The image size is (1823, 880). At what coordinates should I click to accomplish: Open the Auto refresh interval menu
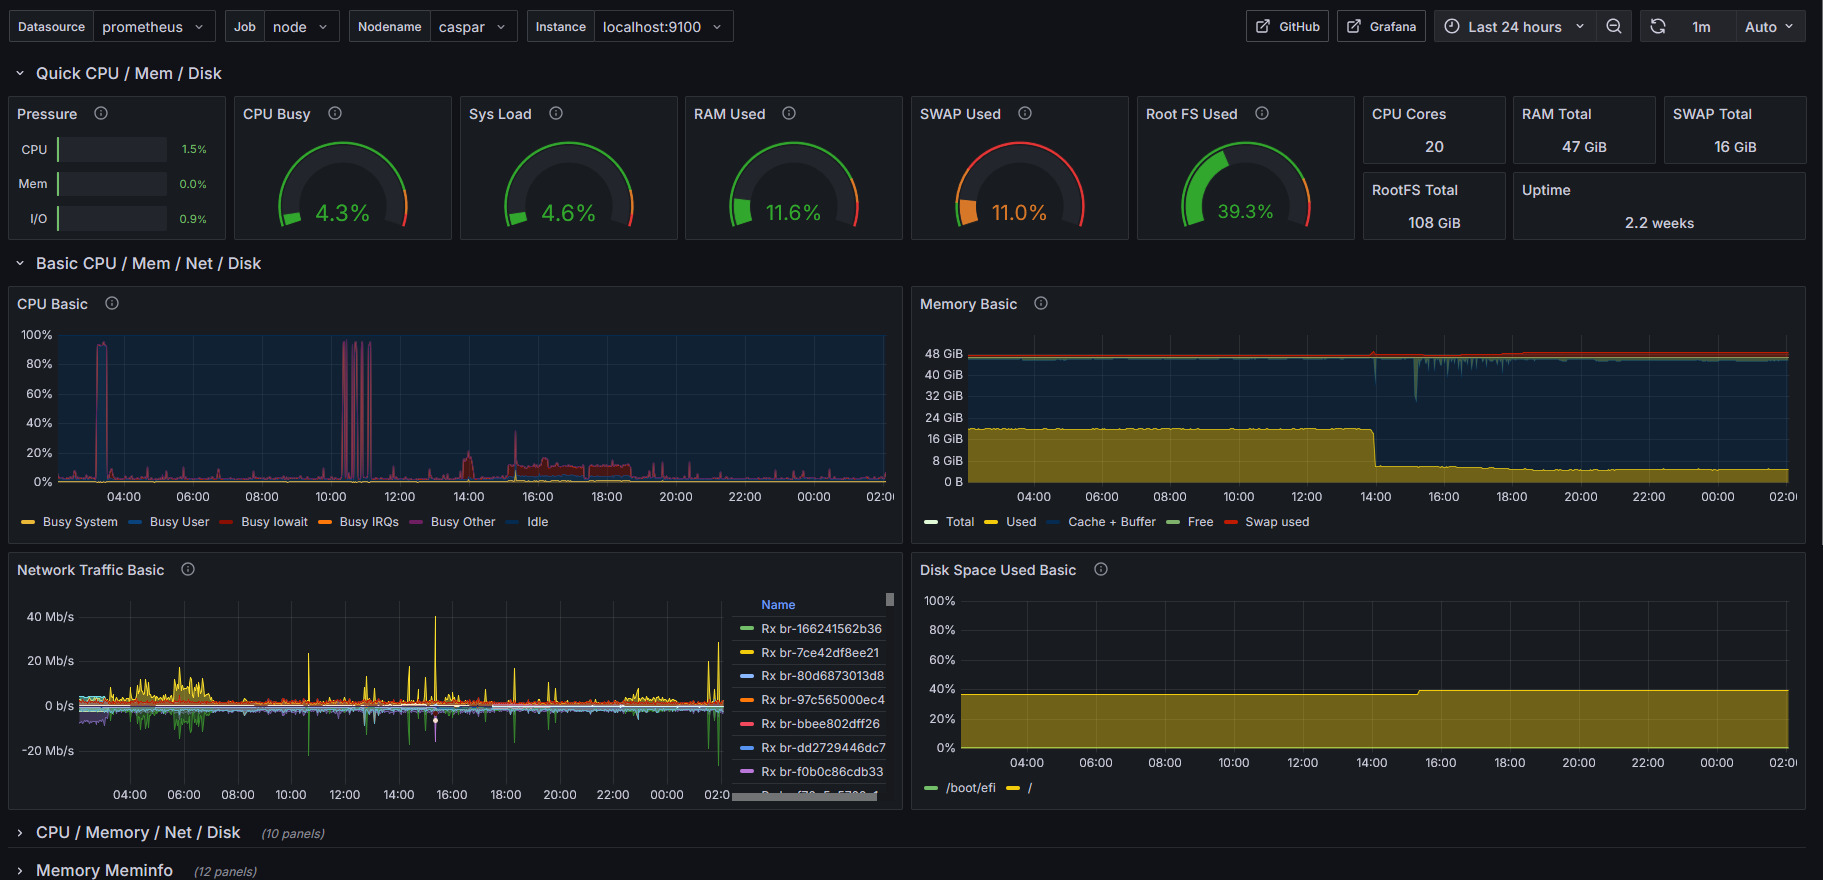tap(1769, 27)
